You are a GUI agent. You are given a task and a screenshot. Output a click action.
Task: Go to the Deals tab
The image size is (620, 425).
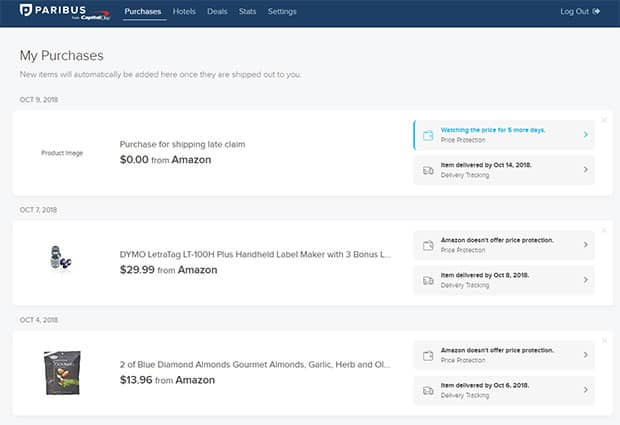(x=217, y=11)
